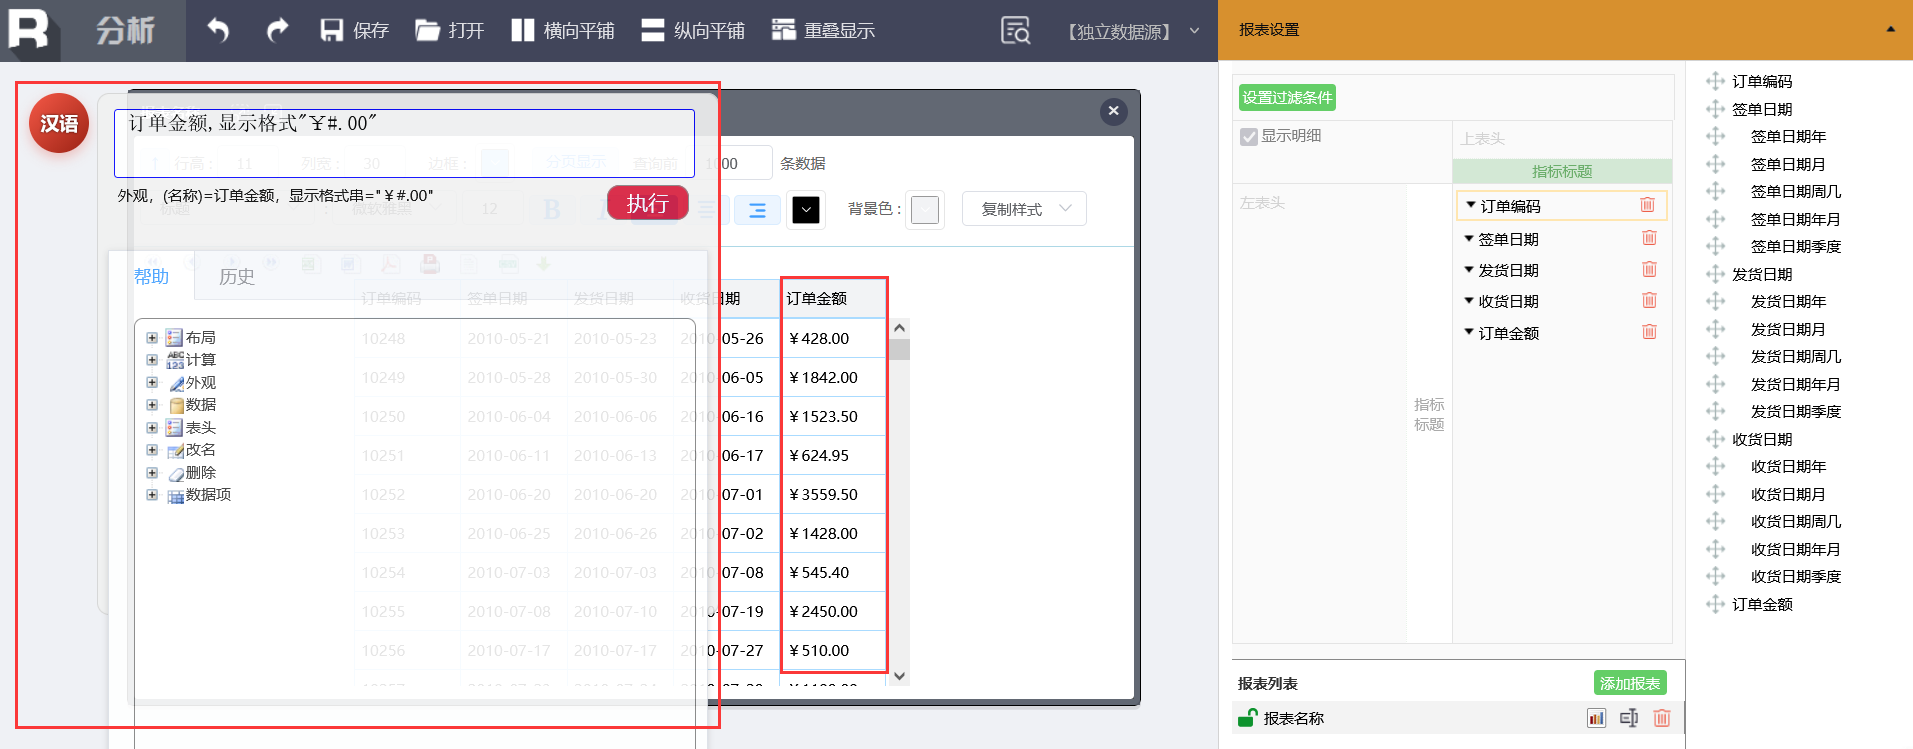Delete the 签单日期 indicator
The image size is (1913, 749).
tap(1650, 238)
